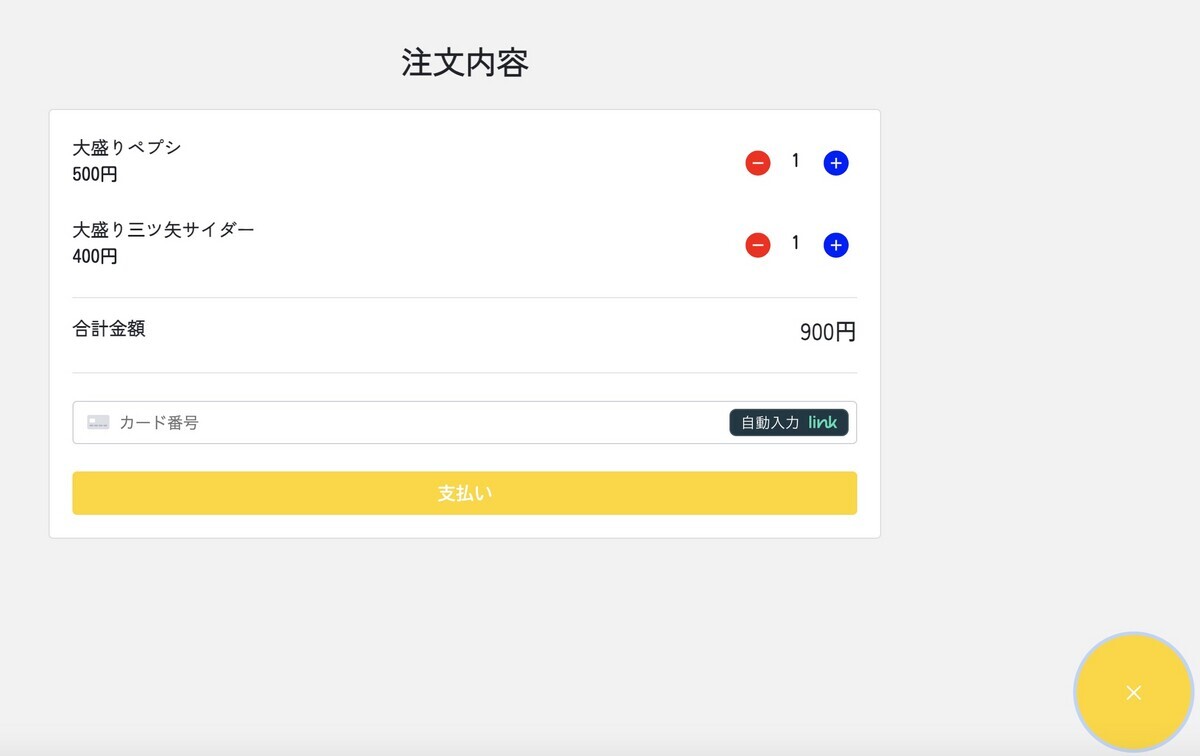The image size is (1200, 756).
Task: Click the blue plus icon for 大盛りペプシ
Action: 835,162
